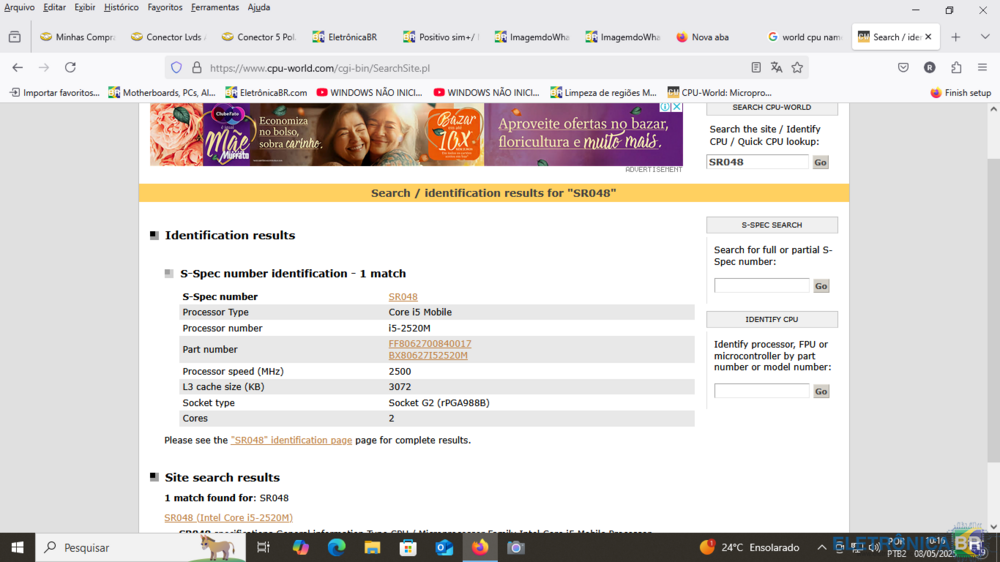The image size is (1000, 562).
Task: Click the shield tracking protection icon
Action: 177,68
